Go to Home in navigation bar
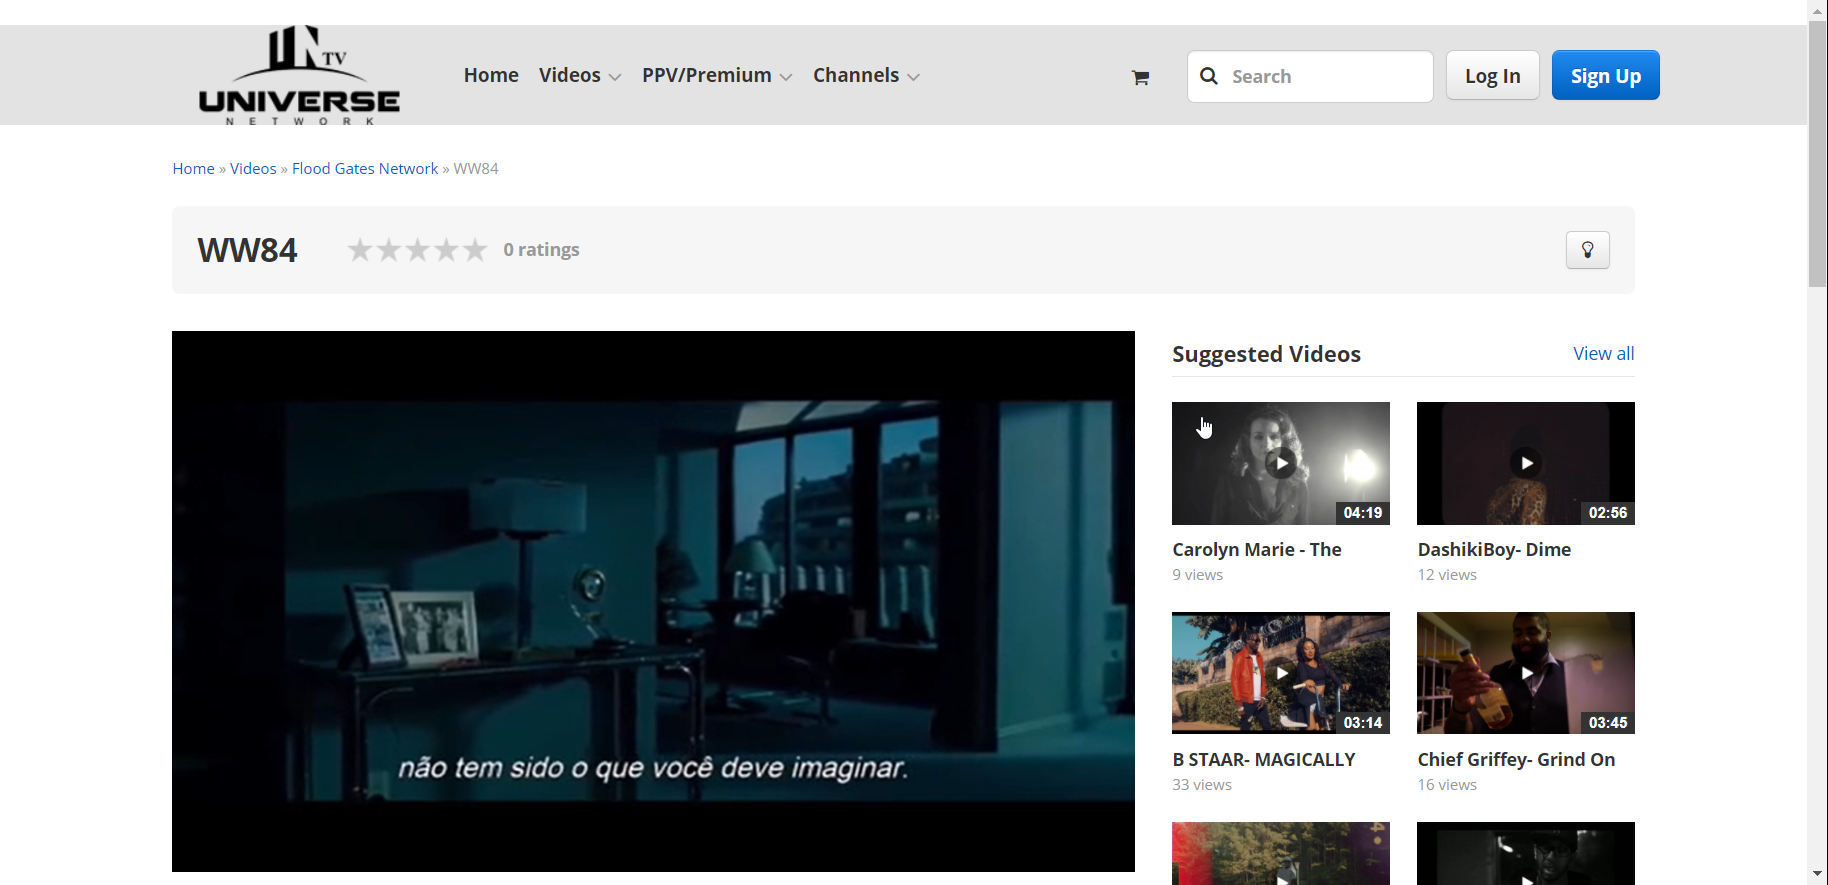 click(x=491, y=75)
